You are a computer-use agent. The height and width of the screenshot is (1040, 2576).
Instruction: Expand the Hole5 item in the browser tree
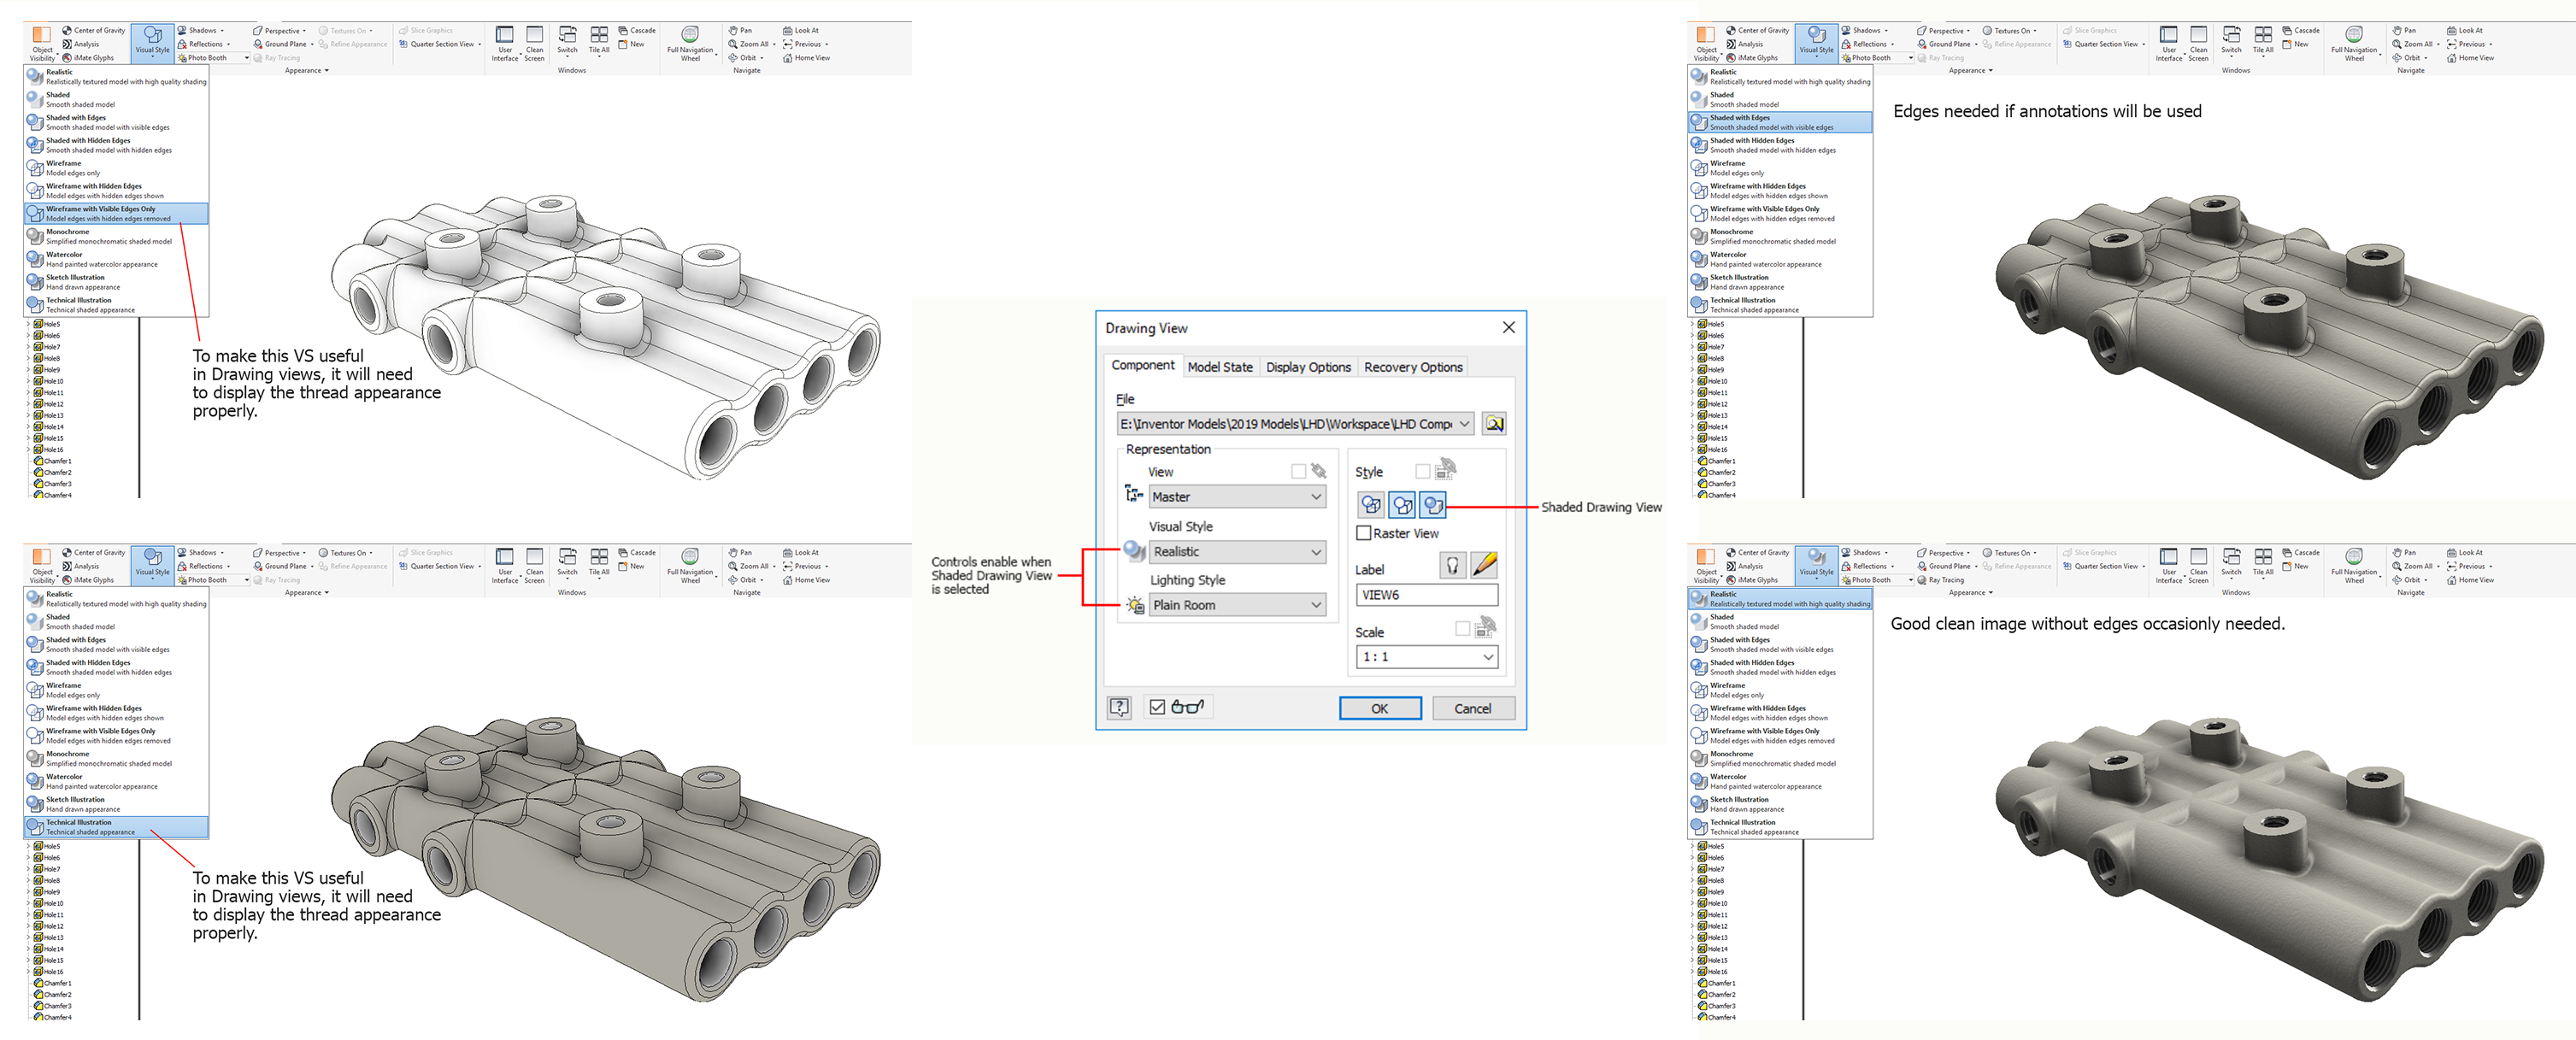(30, 323)
